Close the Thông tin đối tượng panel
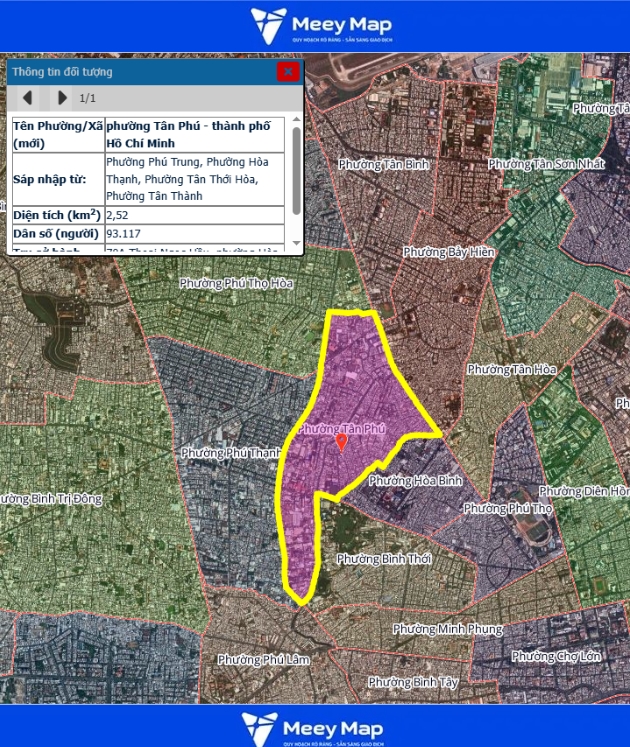 pyautogui.click(x=288, y=71)
